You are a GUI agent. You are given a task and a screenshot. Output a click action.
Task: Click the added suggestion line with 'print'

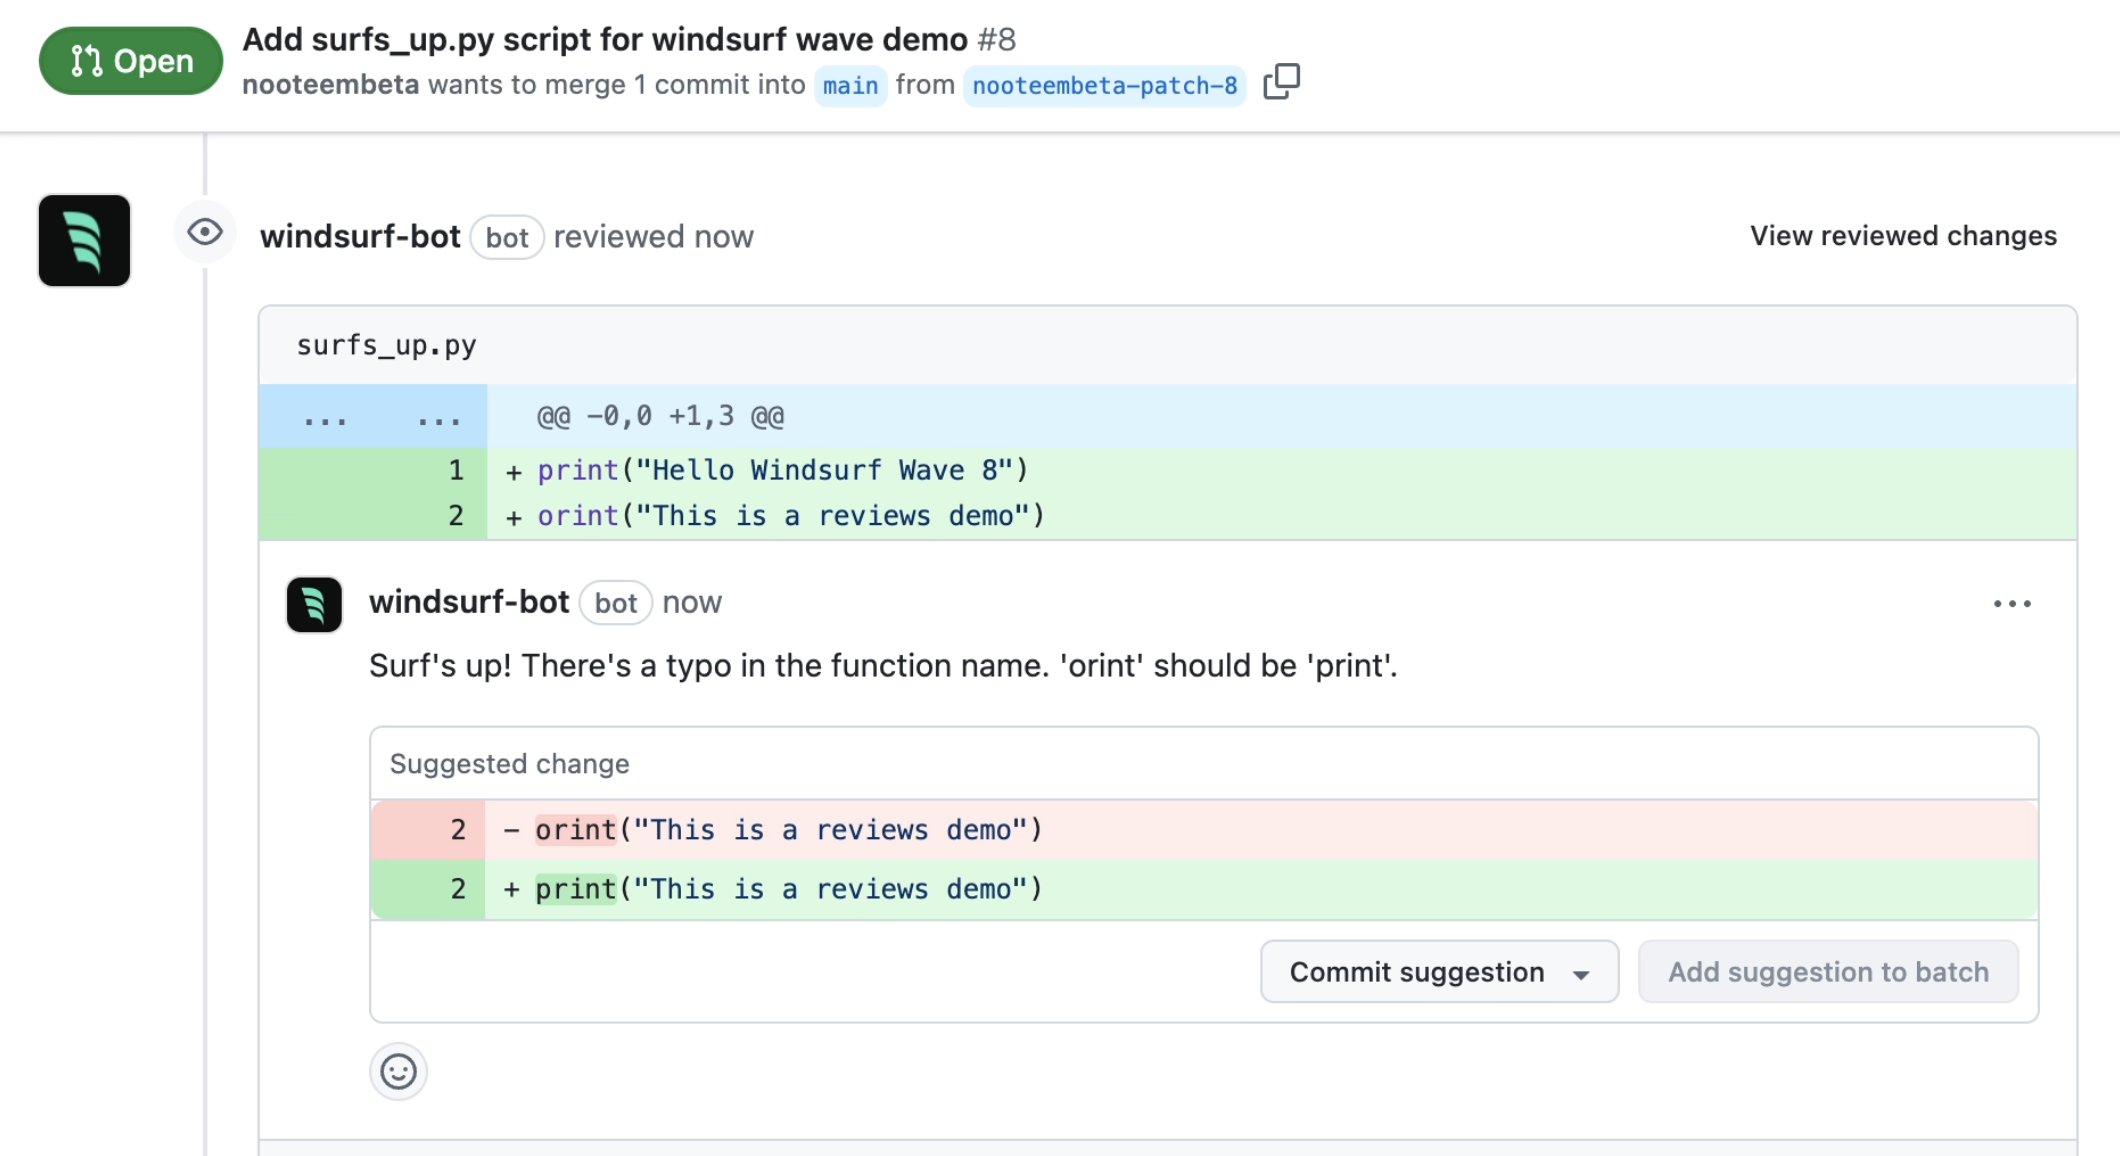pyautogui.click(x=1204, y=889)
